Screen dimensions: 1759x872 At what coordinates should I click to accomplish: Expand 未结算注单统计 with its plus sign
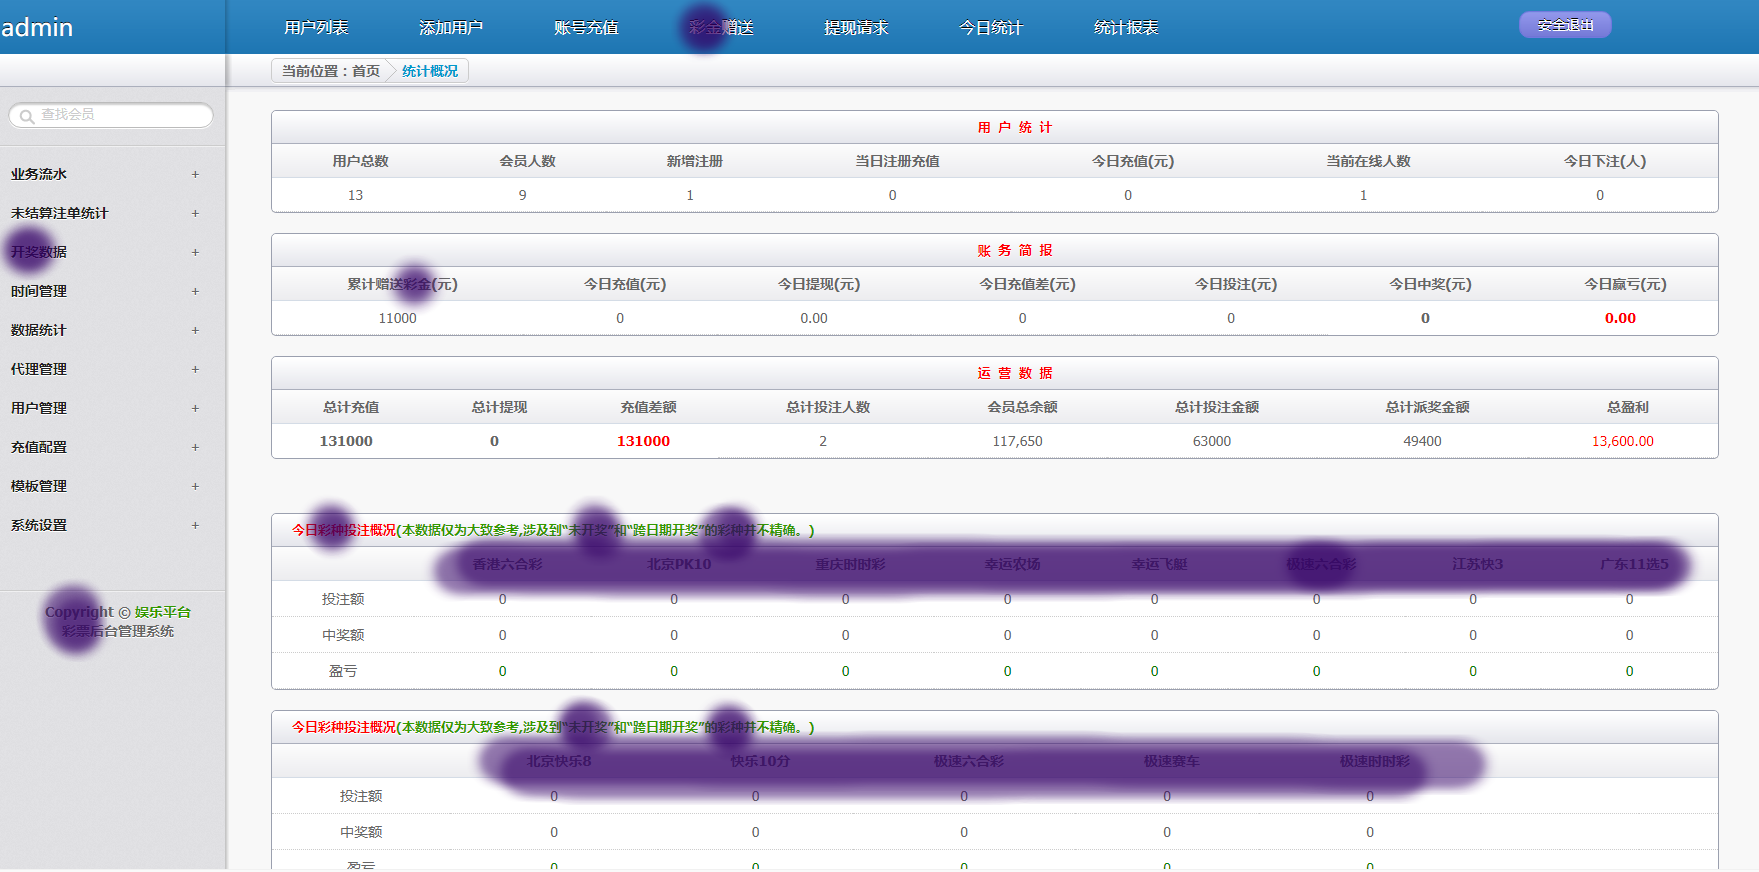(195, 213)
